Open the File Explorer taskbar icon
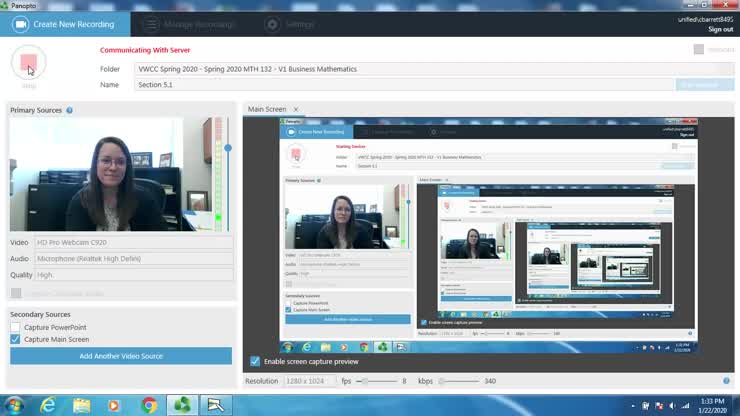The height and width of the screenshot is (416, 740). 81,405
